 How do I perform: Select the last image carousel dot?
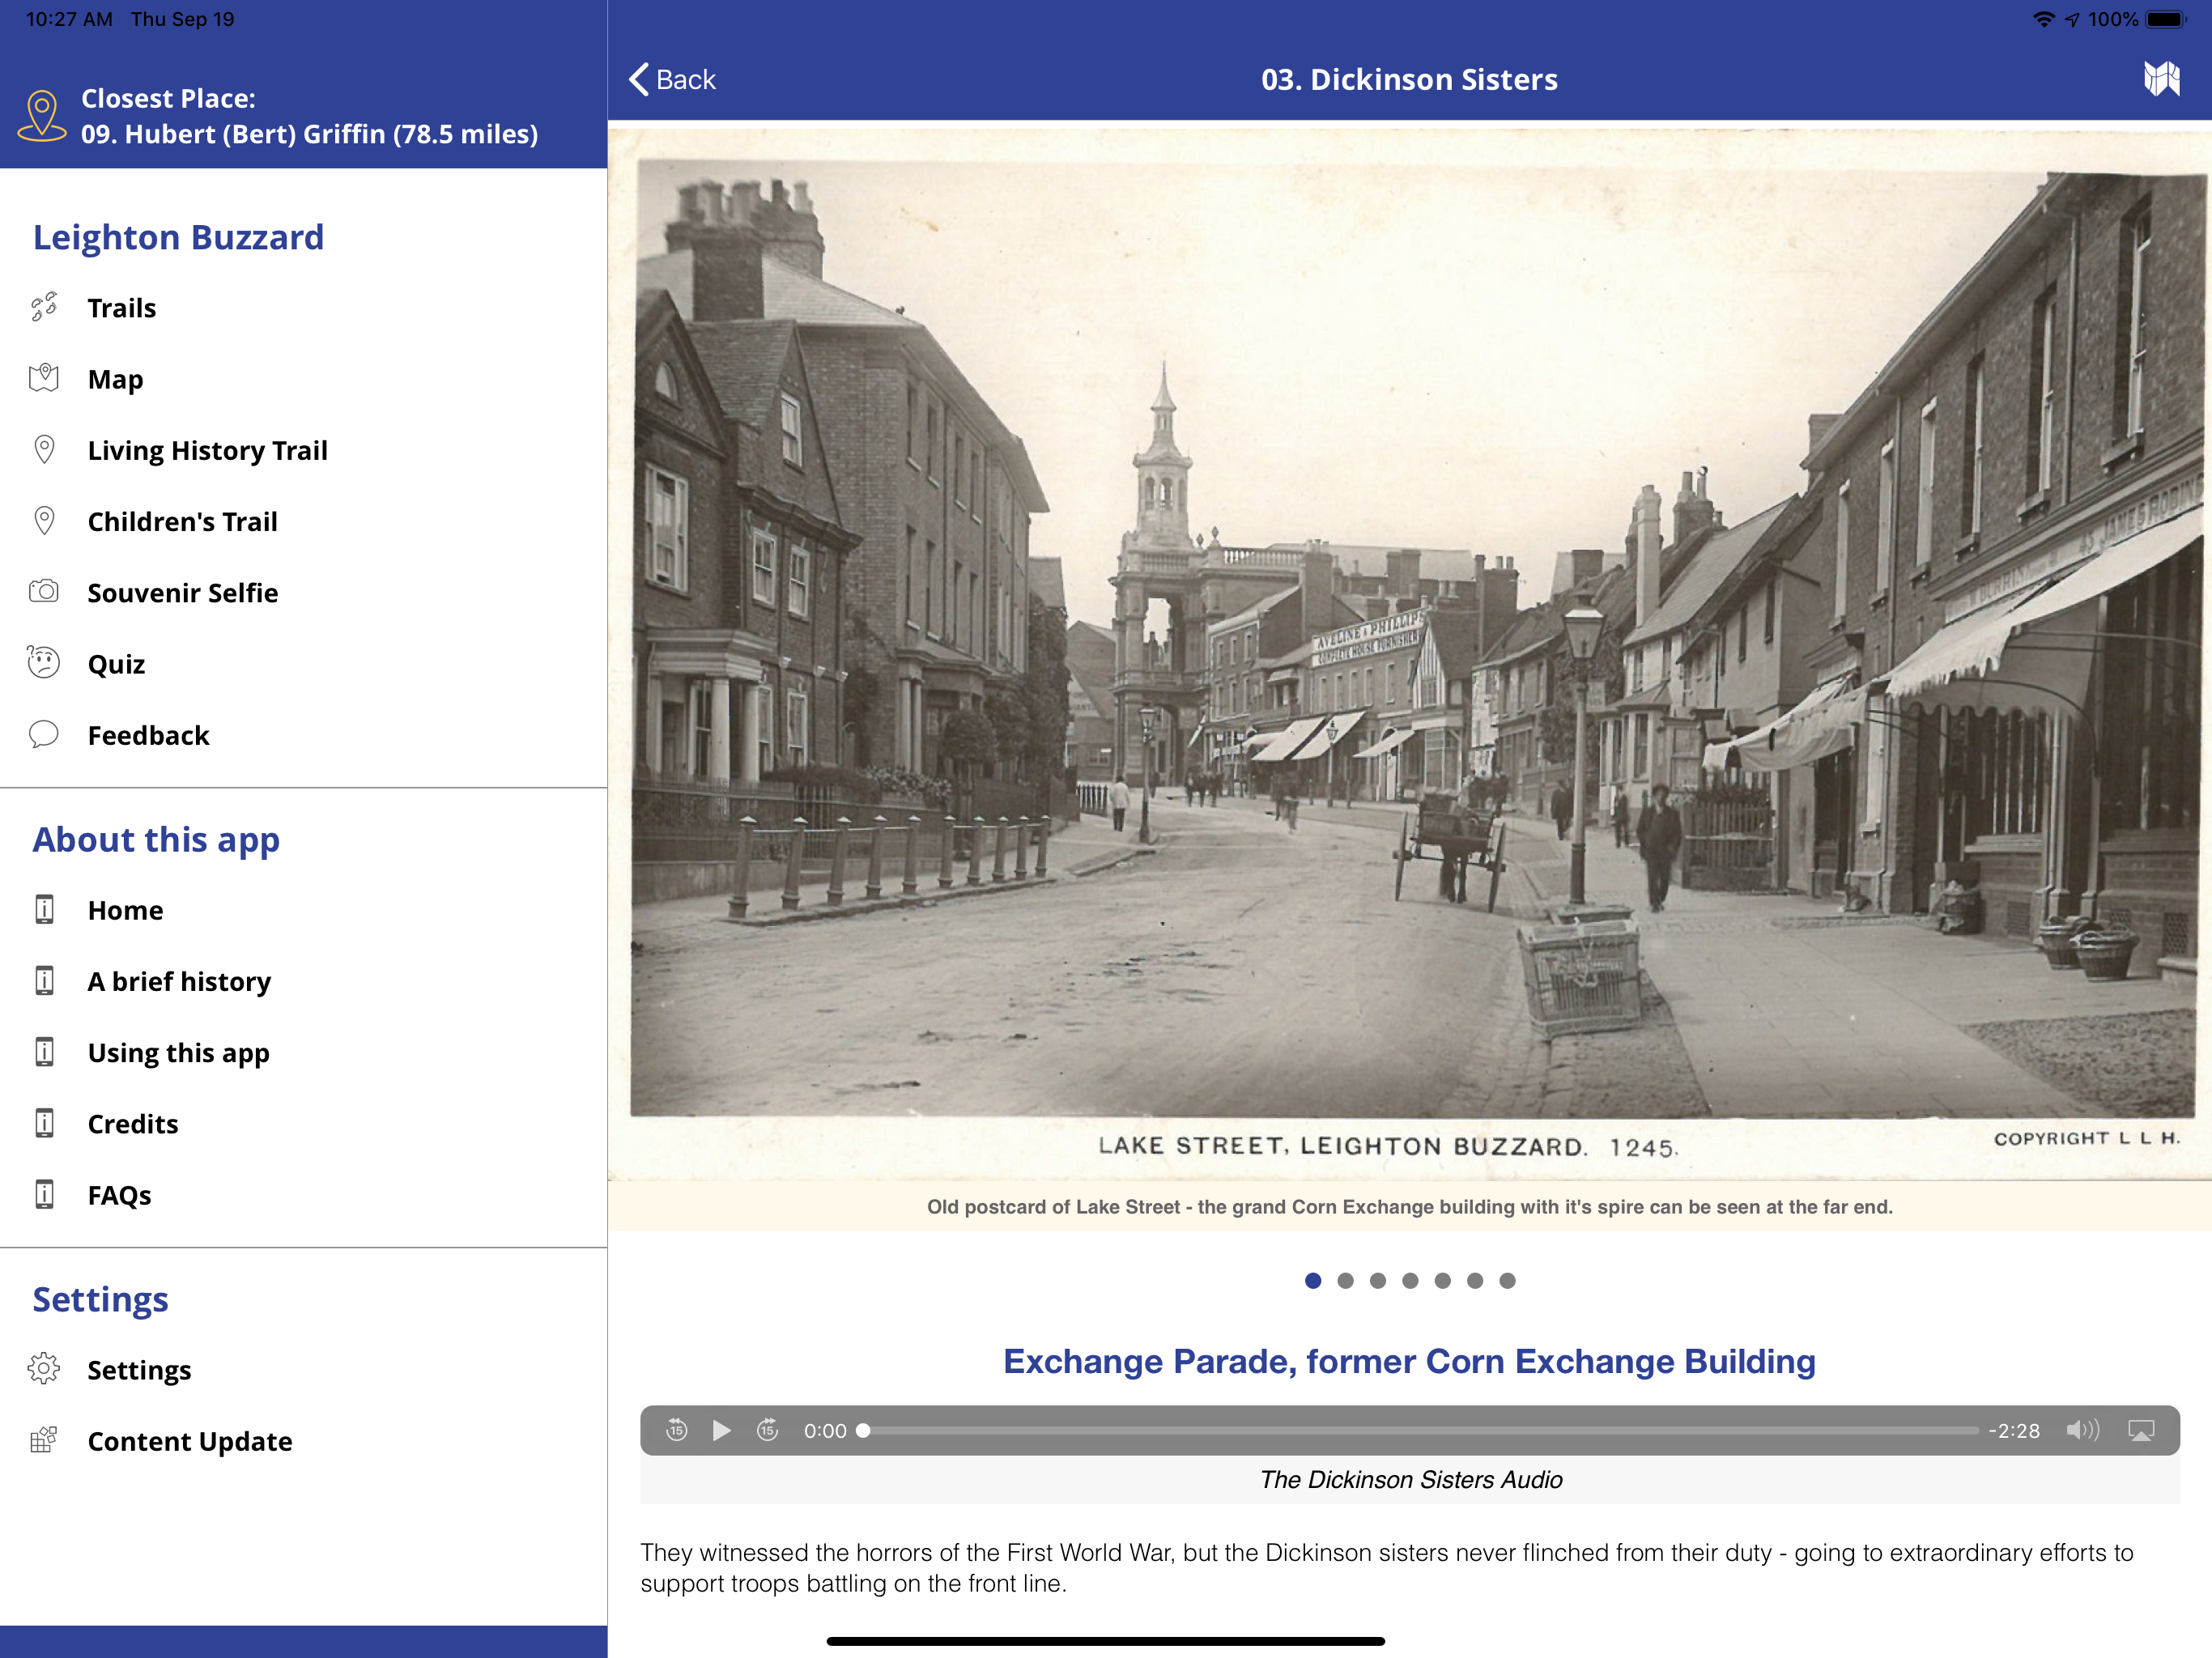(x=1507, y=1281)
